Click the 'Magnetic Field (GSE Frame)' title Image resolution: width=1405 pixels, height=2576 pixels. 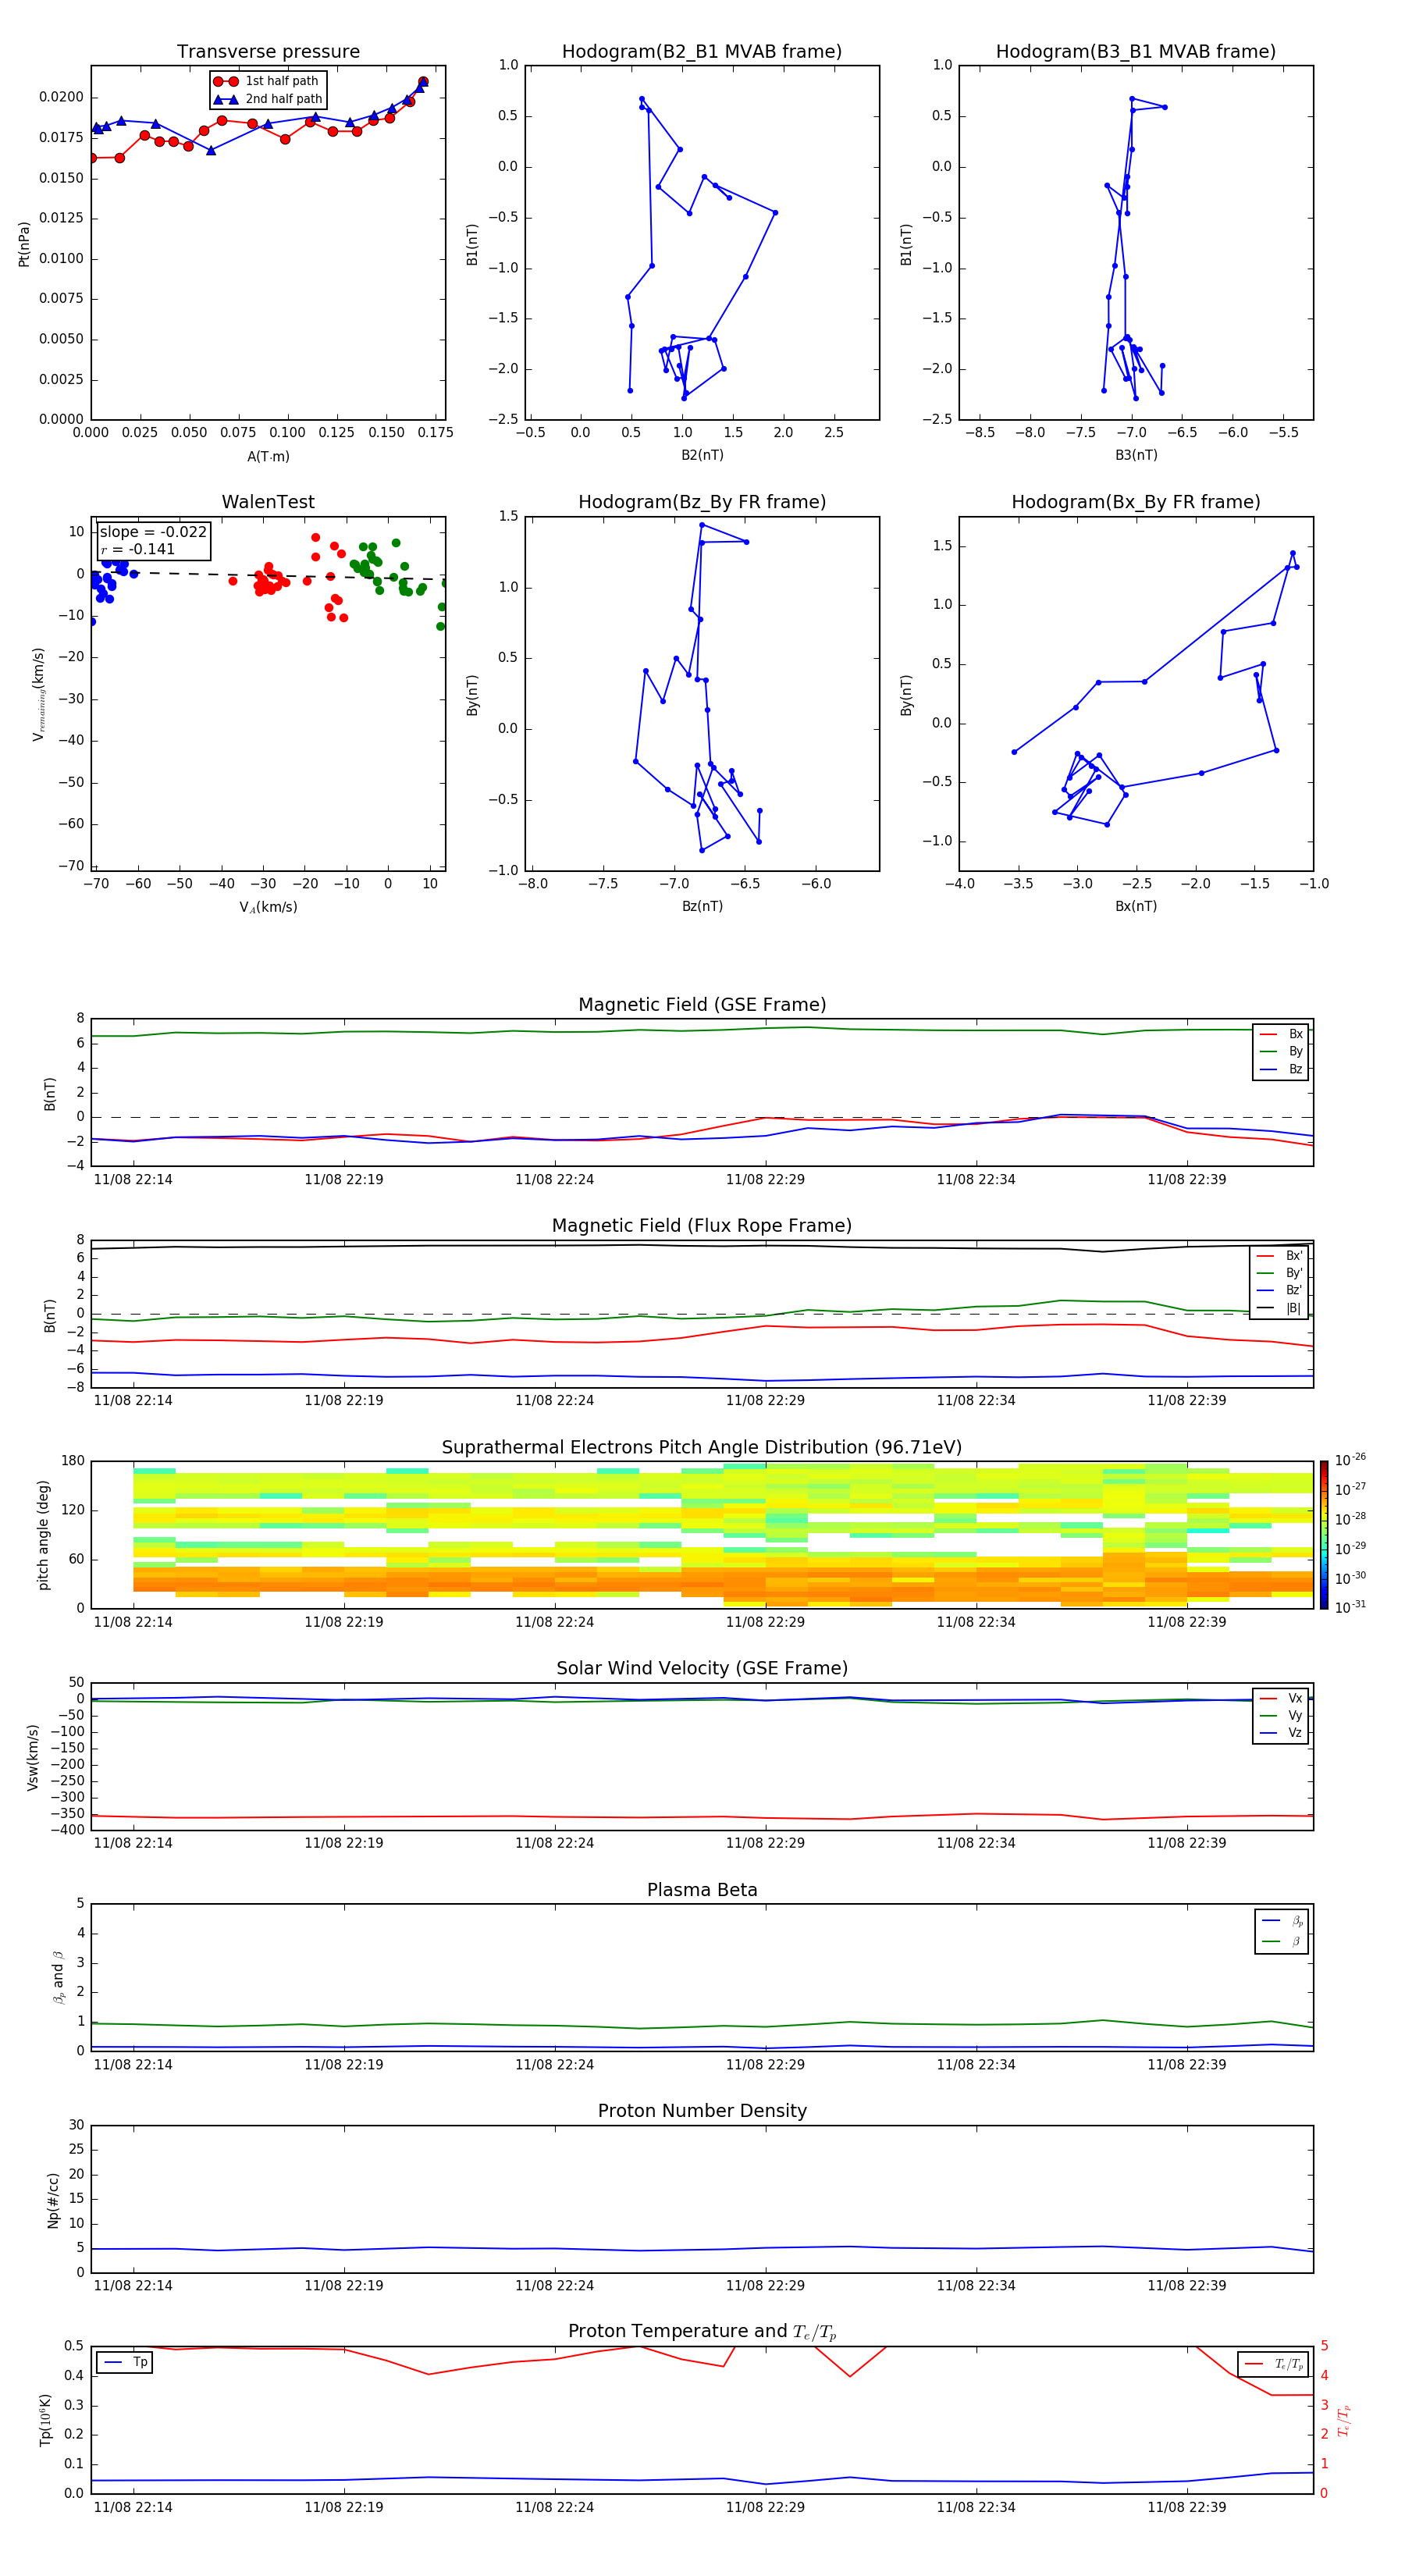[x=702, y=1005]
